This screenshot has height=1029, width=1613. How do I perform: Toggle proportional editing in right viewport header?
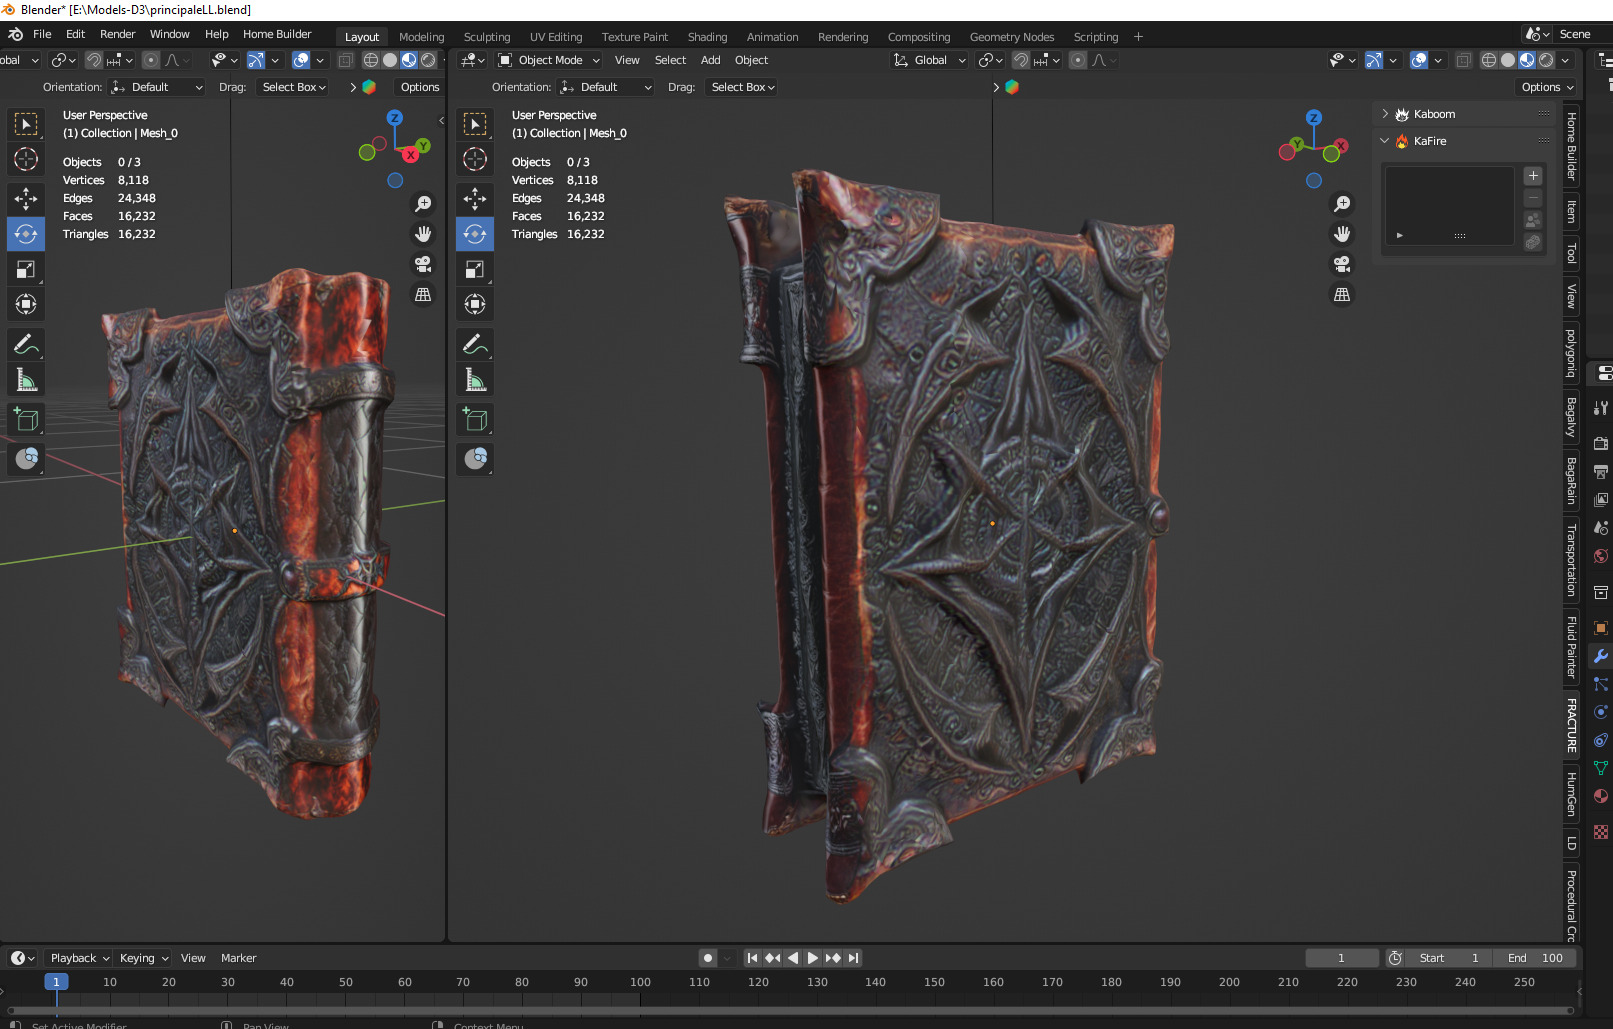[x=1078, y=60]
